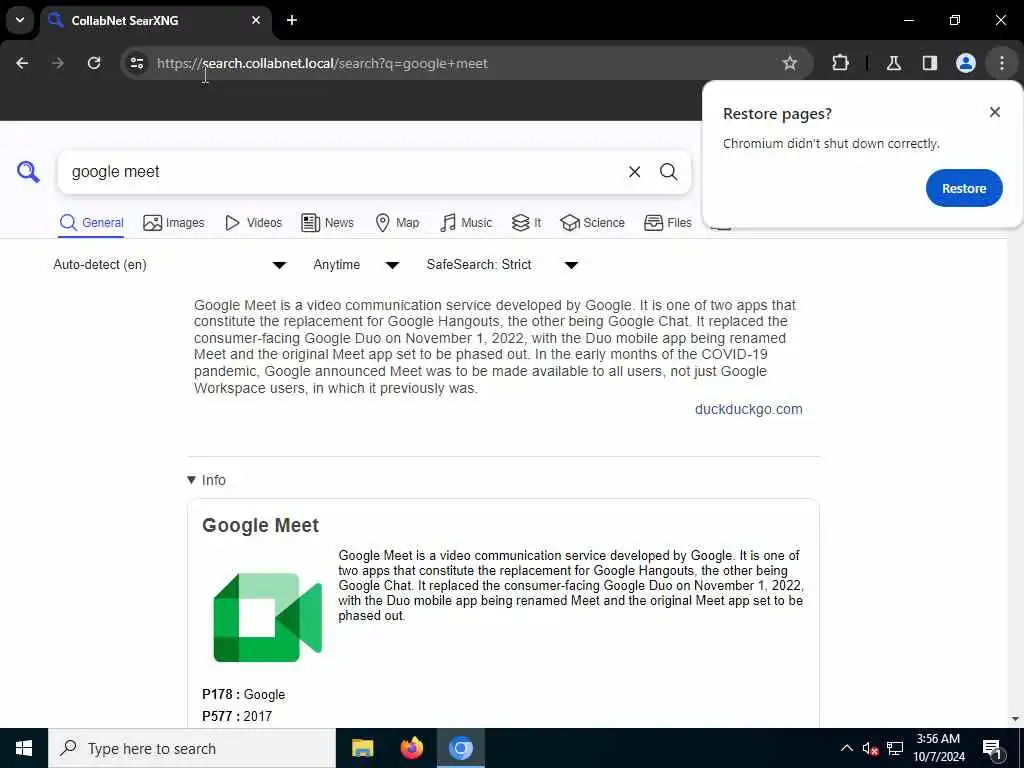The width and height of the screenshot is (1024, 768).
Task: Reload the current page
Action: coord(94,63)
